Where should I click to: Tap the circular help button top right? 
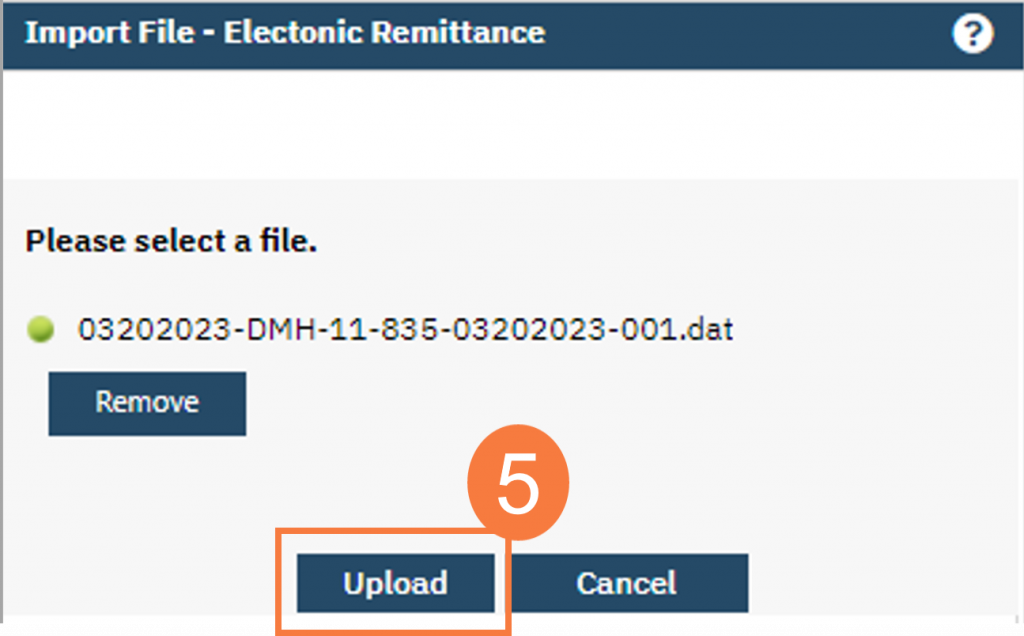(x=971, y=32)
